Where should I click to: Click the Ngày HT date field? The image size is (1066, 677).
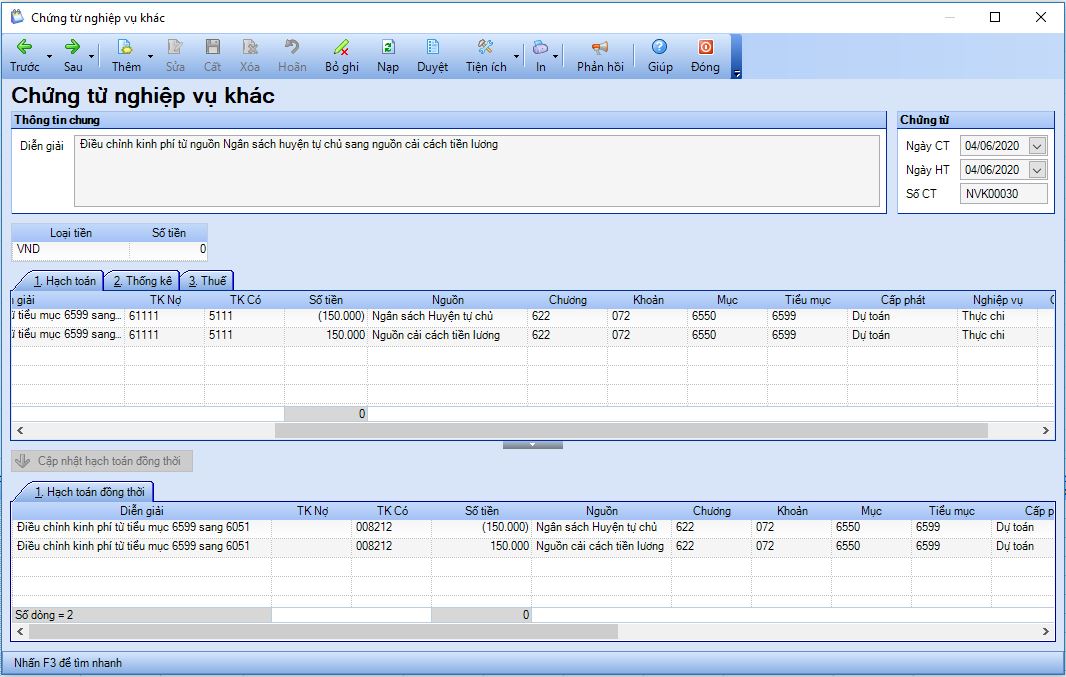pos(994,169)
